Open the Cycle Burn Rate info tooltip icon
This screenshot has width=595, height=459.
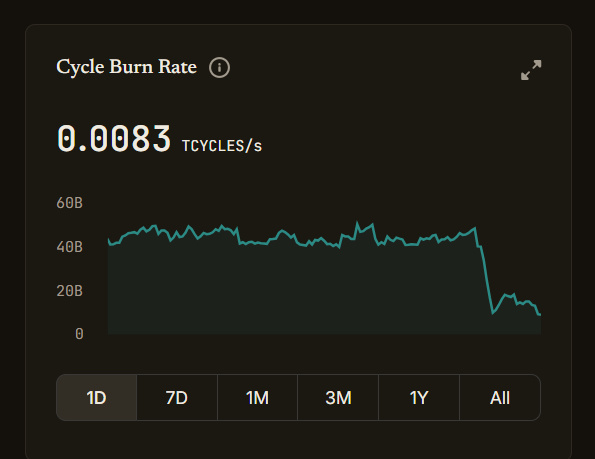click(219, 68)
